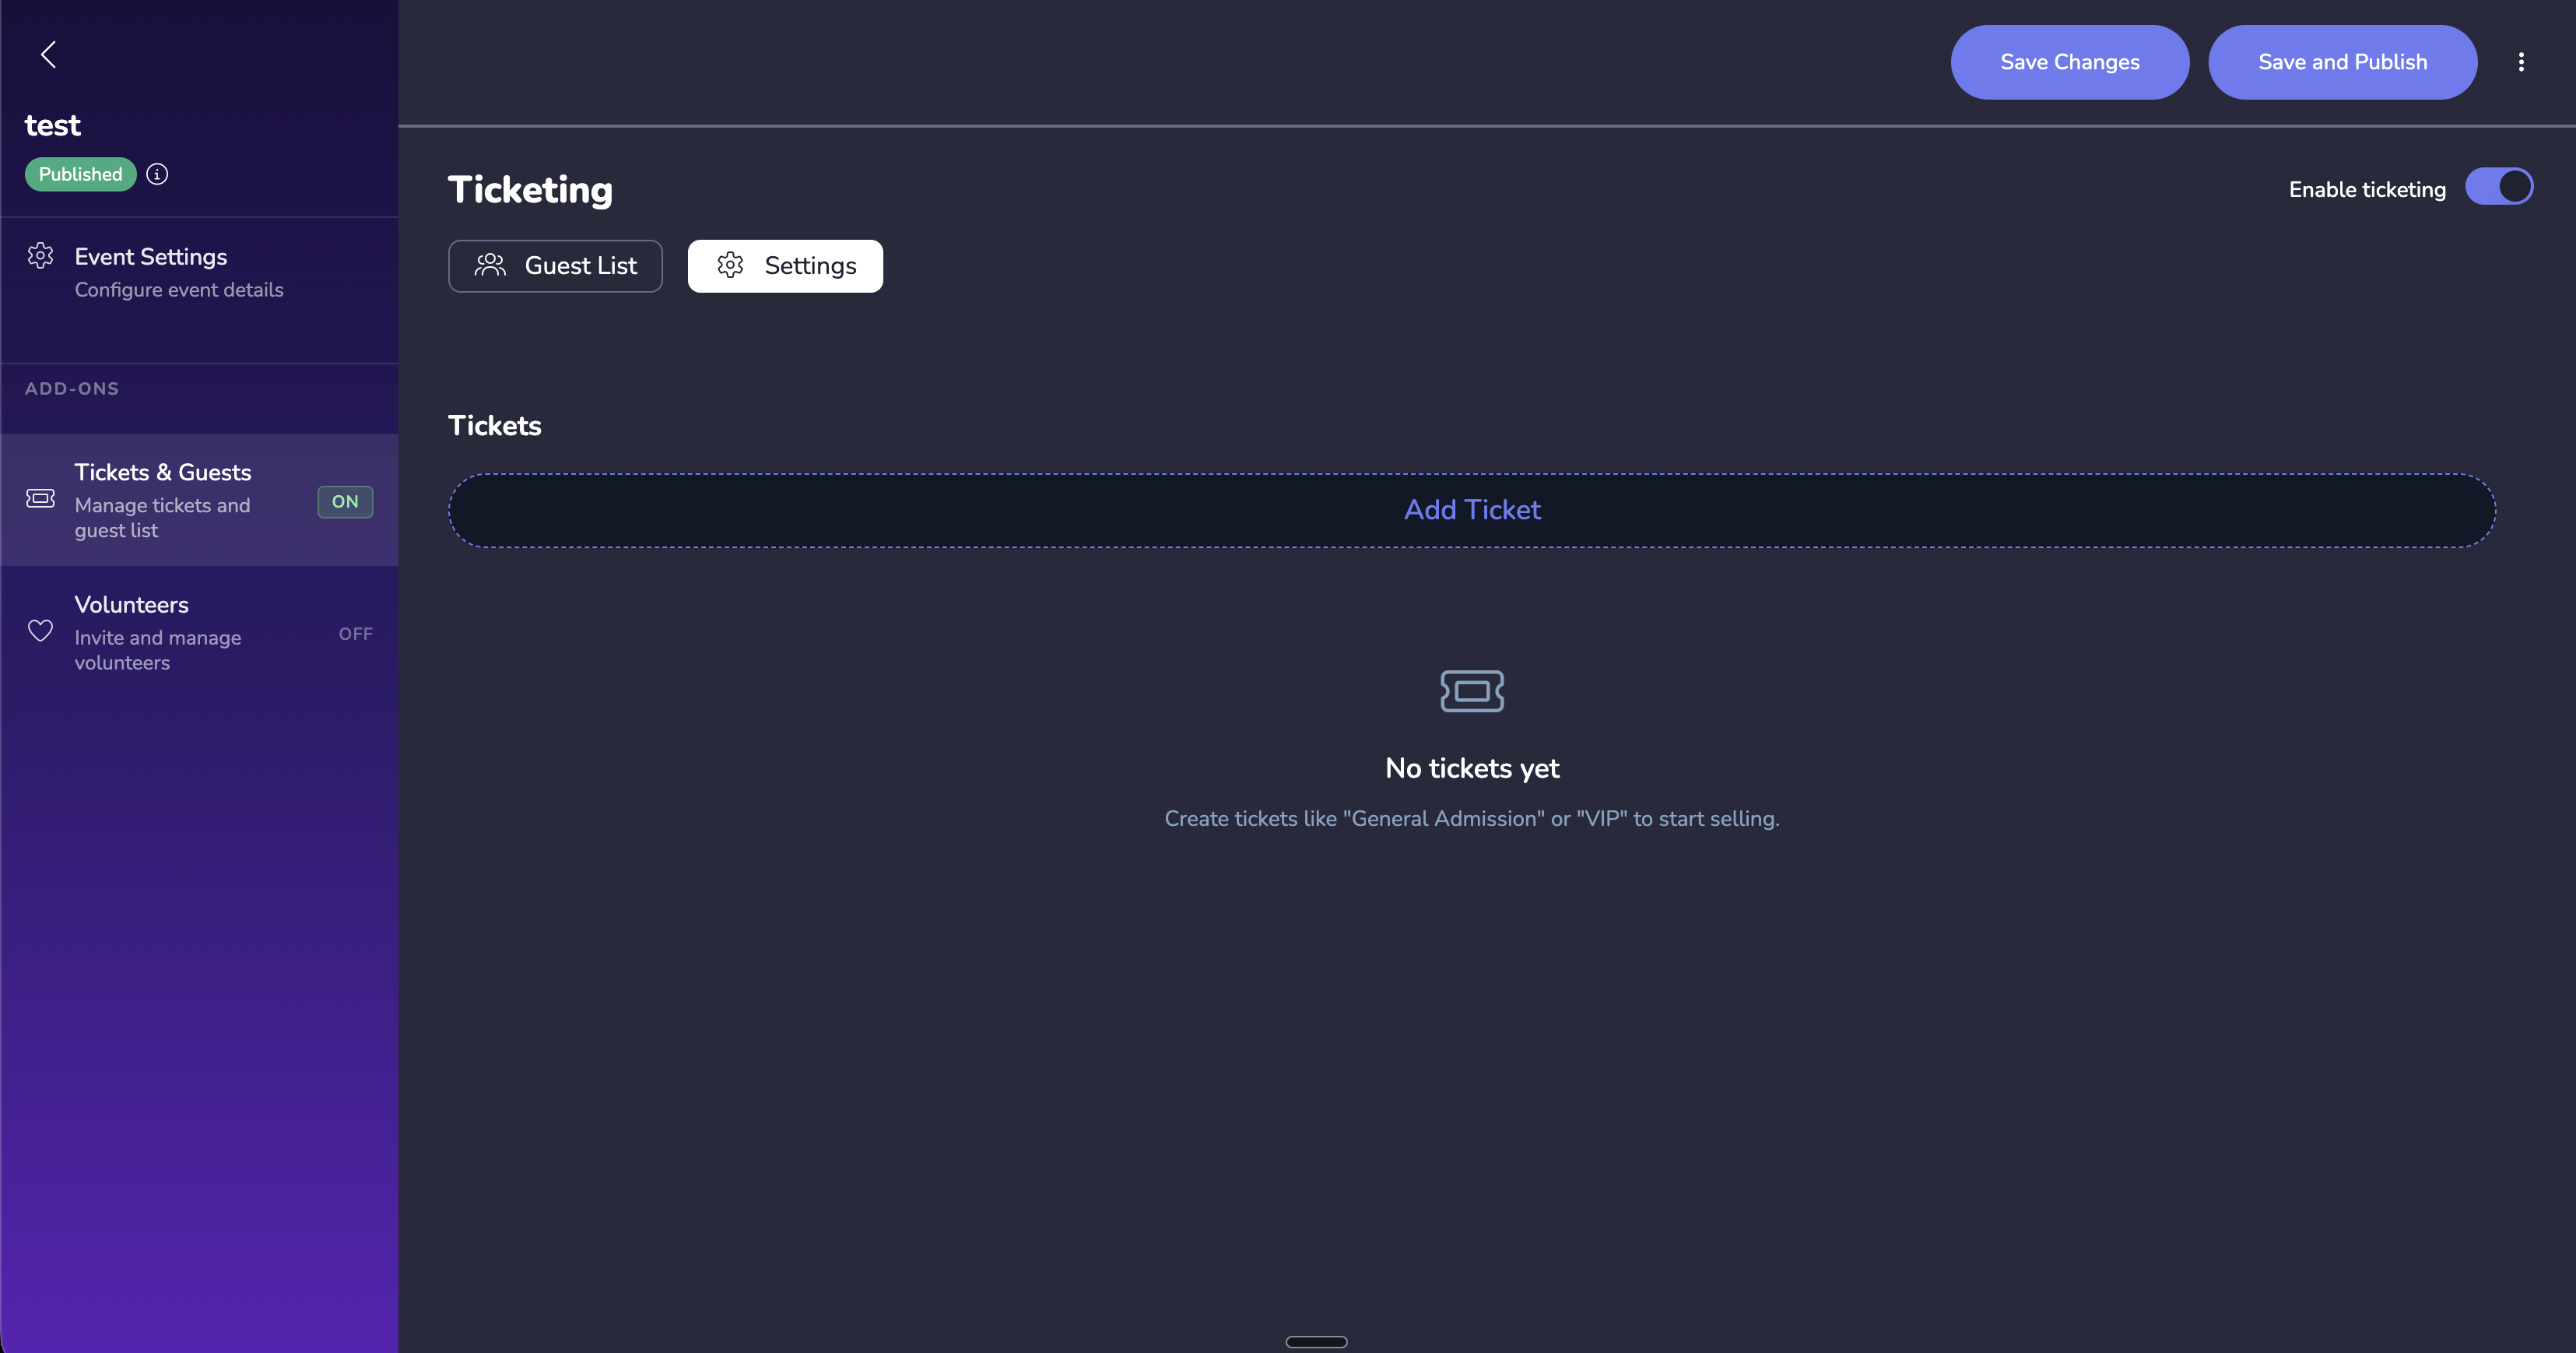2576x1353 pixels.
Task: Click the people icon in the Guest List tab
Action: [x=491, y=265]
